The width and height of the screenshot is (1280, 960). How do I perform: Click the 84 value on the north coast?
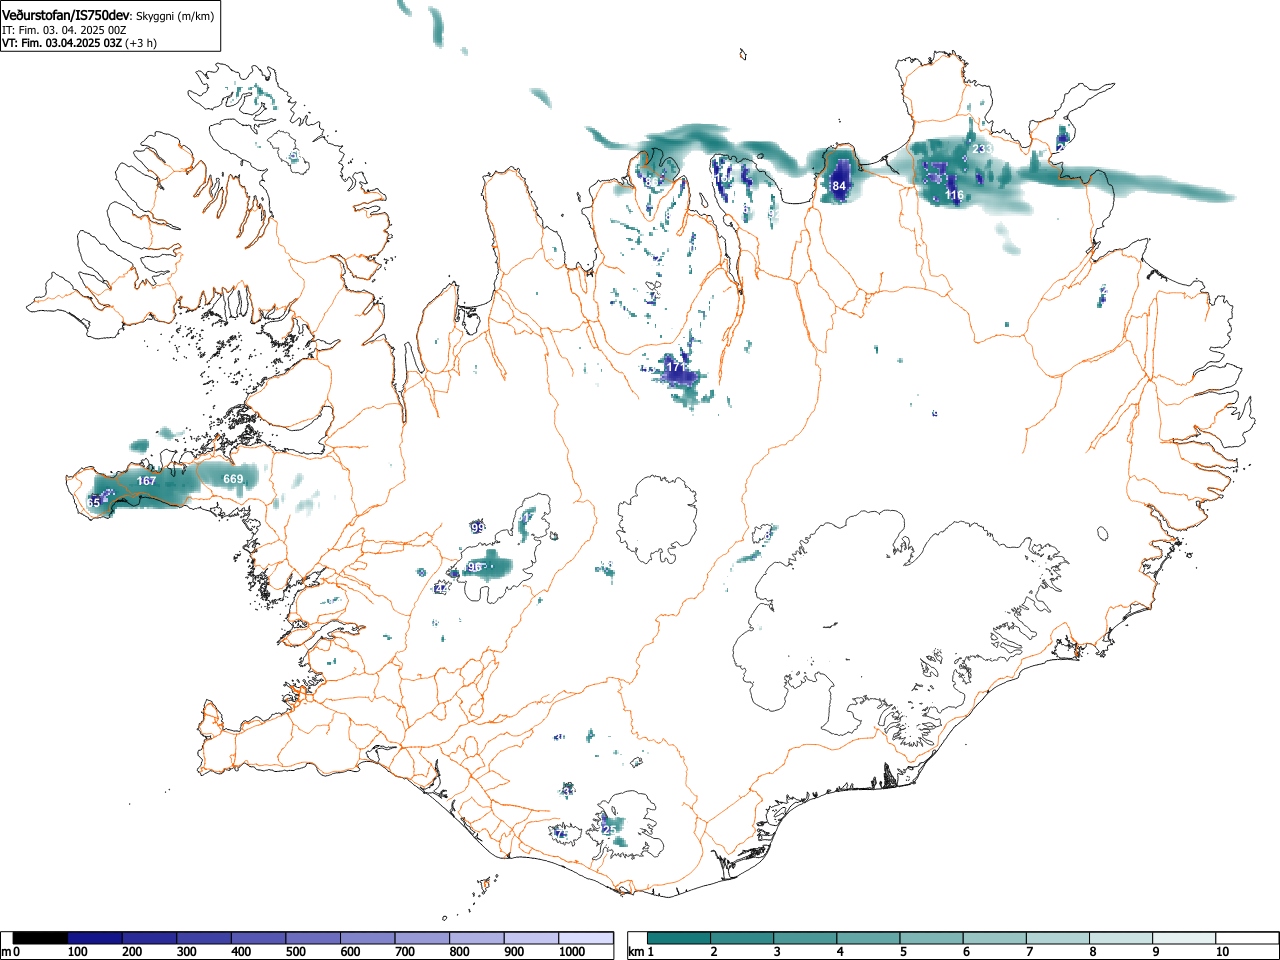pyautogui.click(x=840, y=186)
